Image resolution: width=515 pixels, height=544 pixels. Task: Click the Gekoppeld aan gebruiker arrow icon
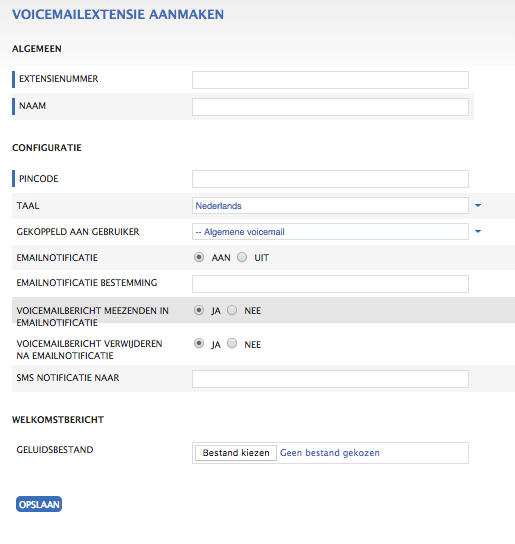click(x=478, y=231)
